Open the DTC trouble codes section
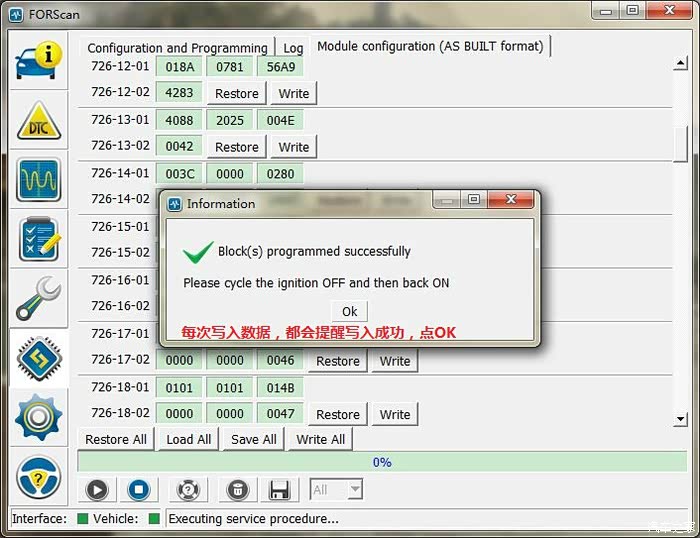 39,121
